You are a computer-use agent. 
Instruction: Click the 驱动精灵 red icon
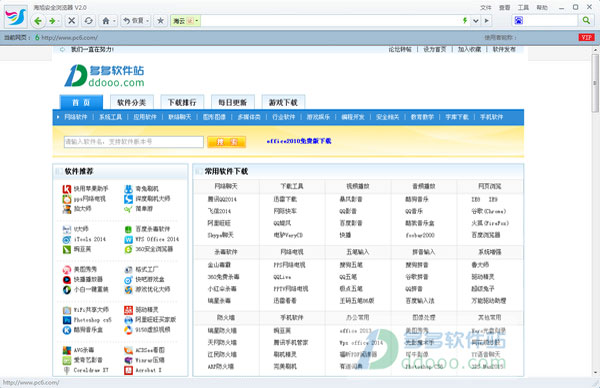(129, 310)
